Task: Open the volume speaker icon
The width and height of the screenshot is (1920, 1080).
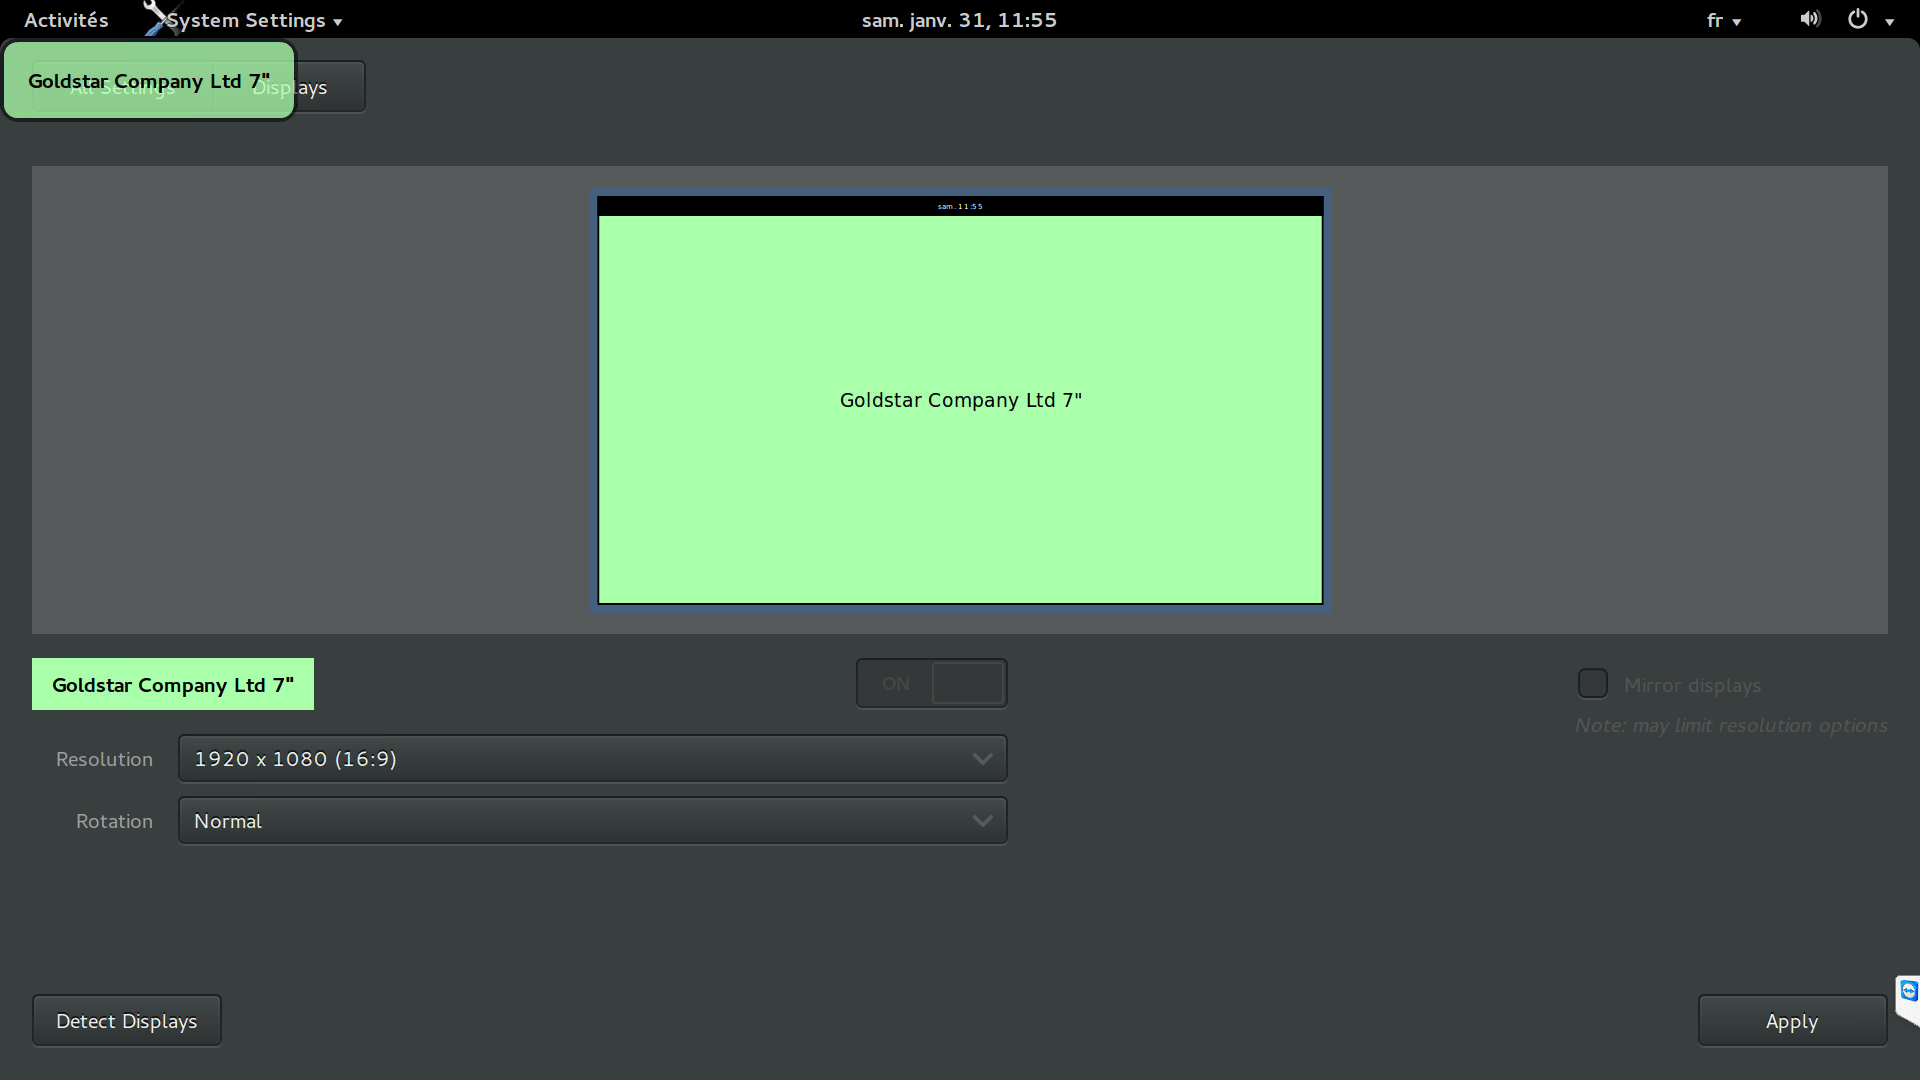Action: (1810, 19)
